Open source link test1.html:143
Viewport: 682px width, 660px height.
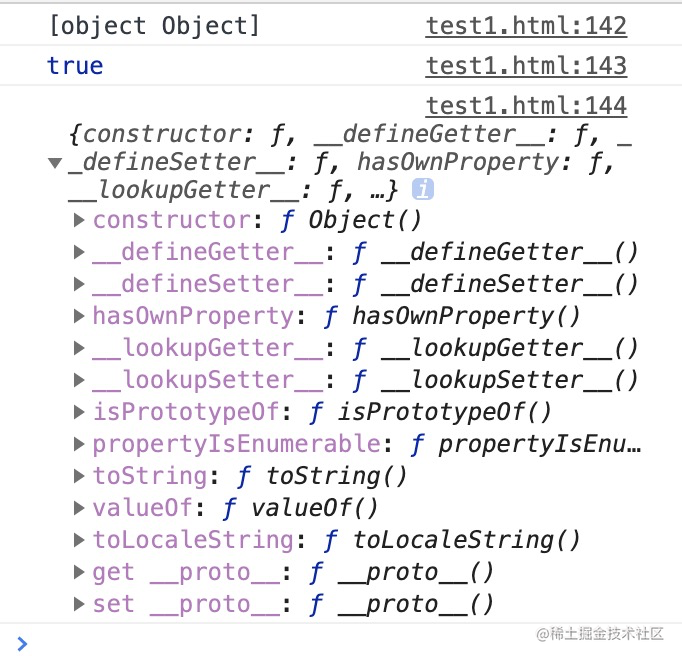[x=526, y=66]
